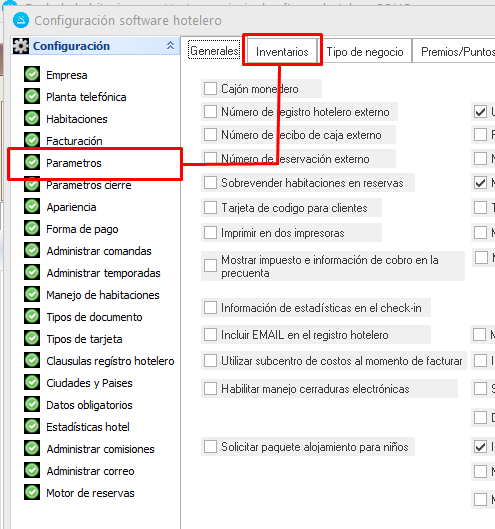Click the green check icon next to Parametros
The width and height of the screenshot is (495, 529).
[x=32, y=162]
